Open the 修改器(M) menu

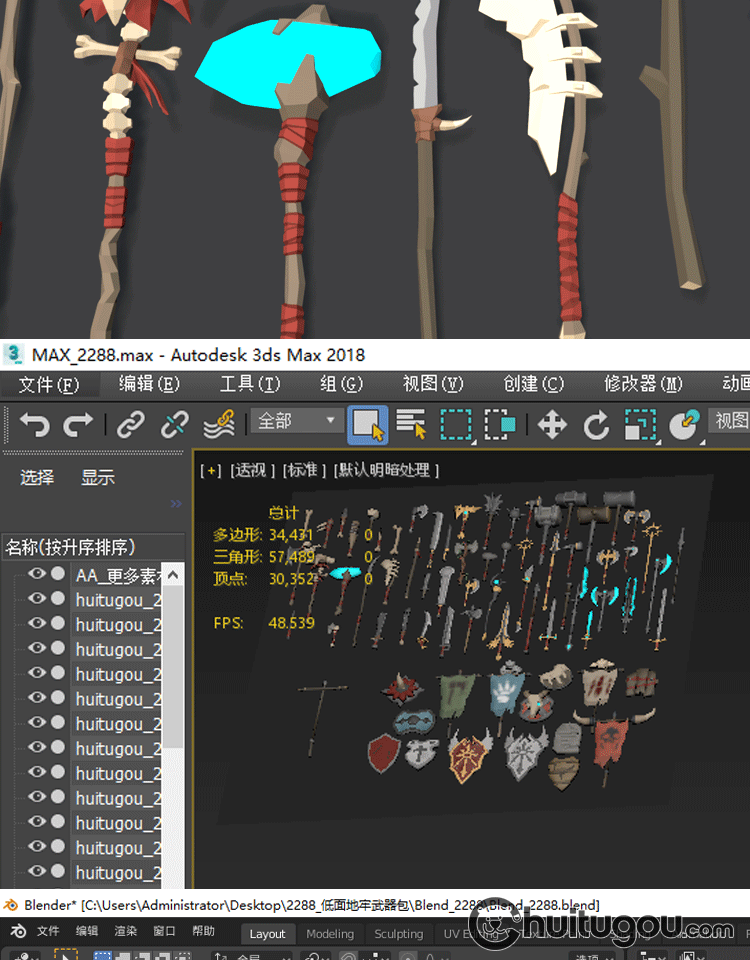click(x=643, y=384)
